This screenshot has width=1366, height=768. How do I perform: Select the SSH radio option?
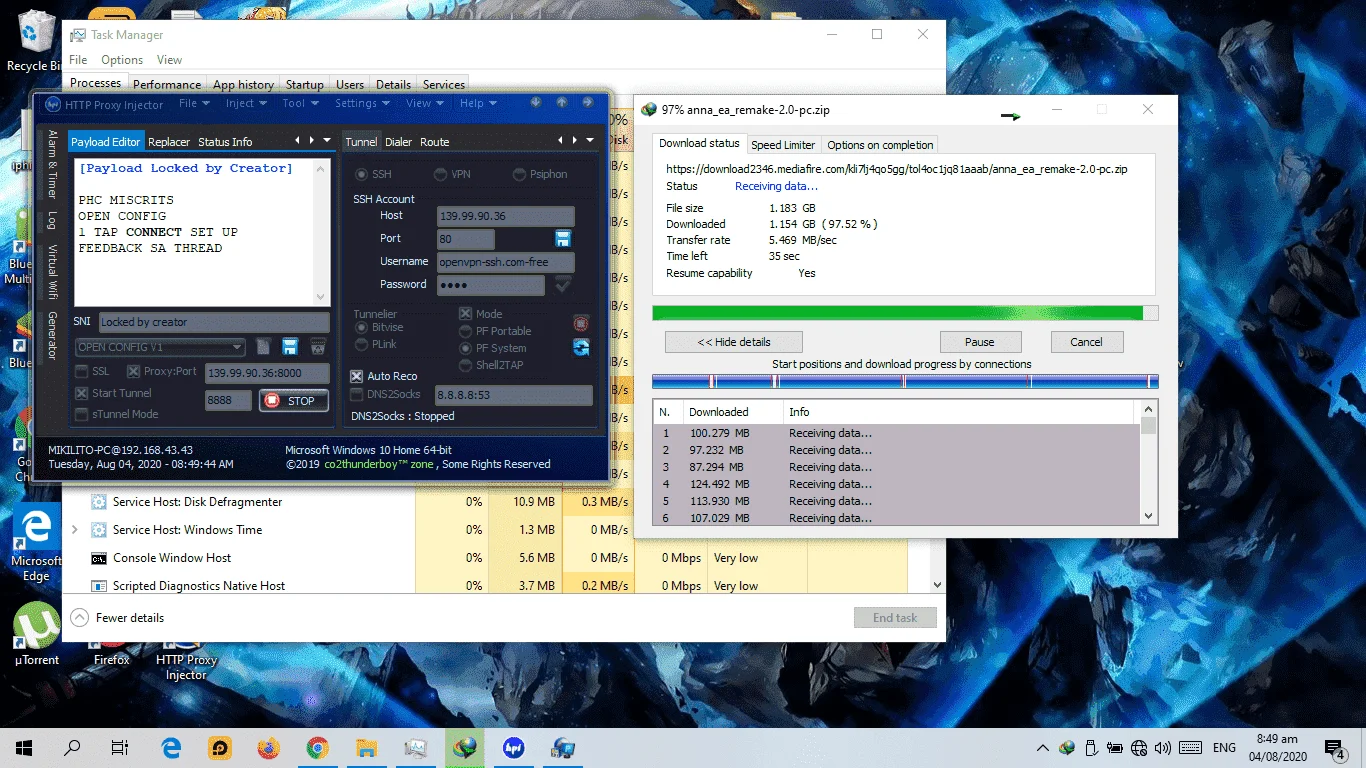tap(373, 174)
